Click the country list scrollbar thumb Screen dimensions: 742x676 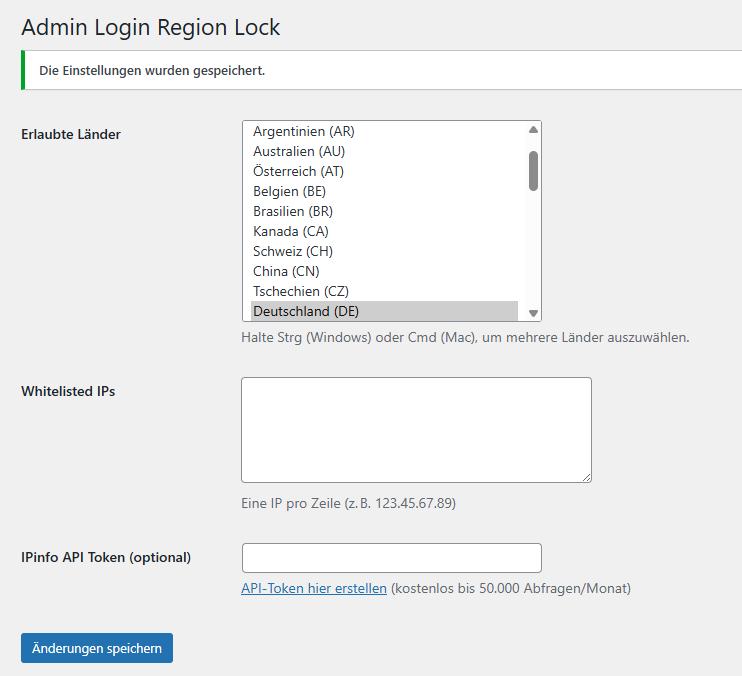(534, 170)
